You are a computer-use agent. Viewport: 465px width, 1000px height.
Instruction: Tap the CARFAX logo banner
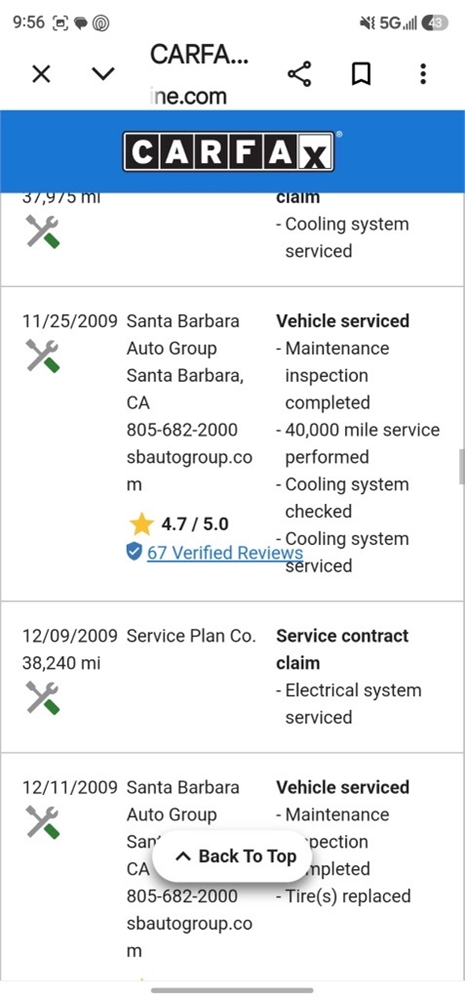[228, 152]
